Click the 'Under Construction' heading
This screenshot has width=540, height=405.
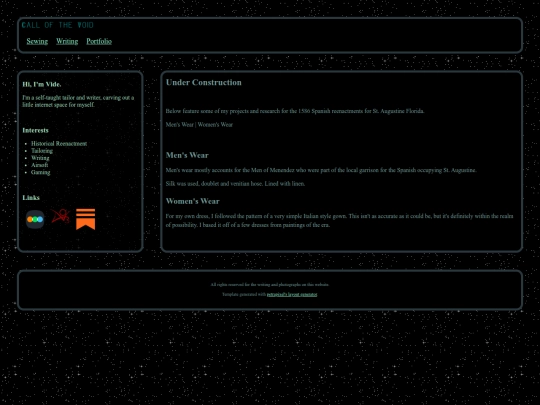point(204,82)
